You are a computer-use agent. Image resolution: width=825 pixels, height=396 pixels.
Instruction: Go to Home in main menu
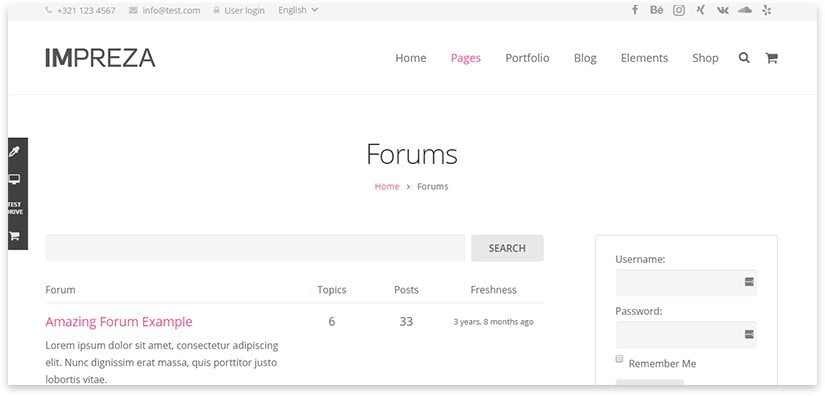[411, 58]
